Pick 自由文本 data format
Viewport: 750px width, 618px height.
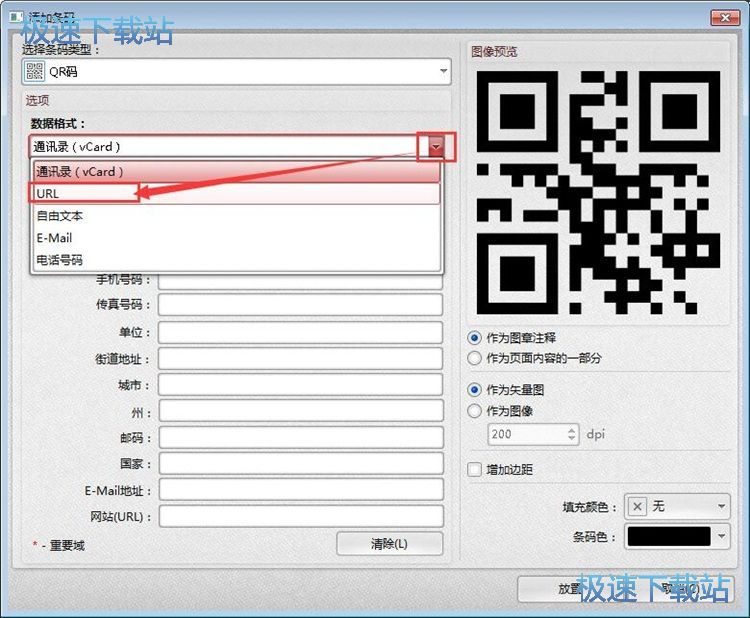pyautogui.click(x=237, y=216)
